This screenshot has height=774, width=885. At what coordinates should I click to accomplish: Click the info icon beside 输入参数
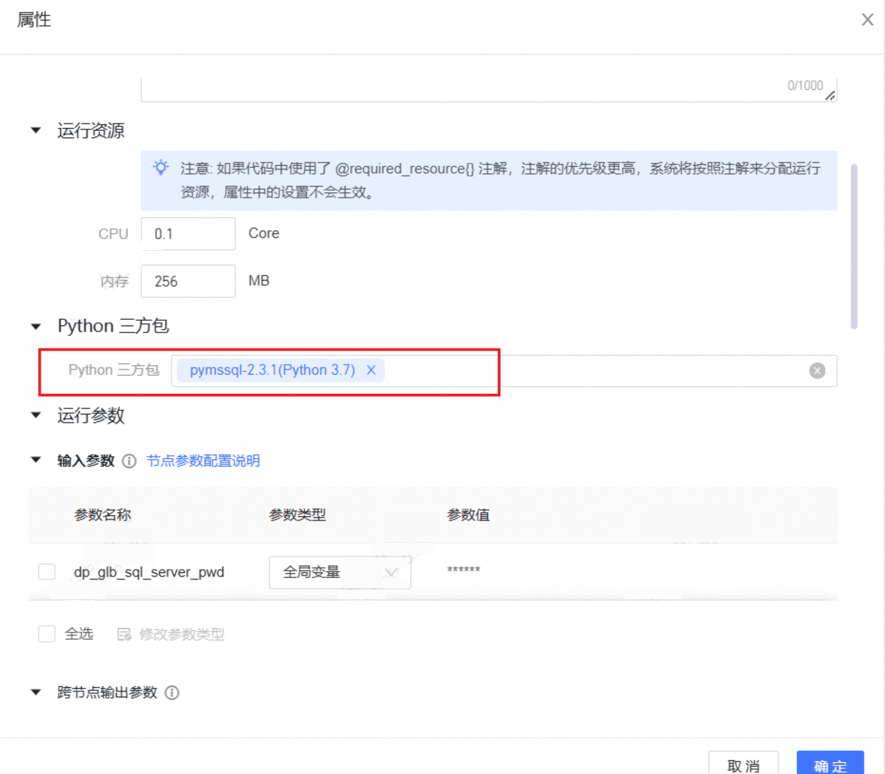pyautogui.click(x=129, y=461)
